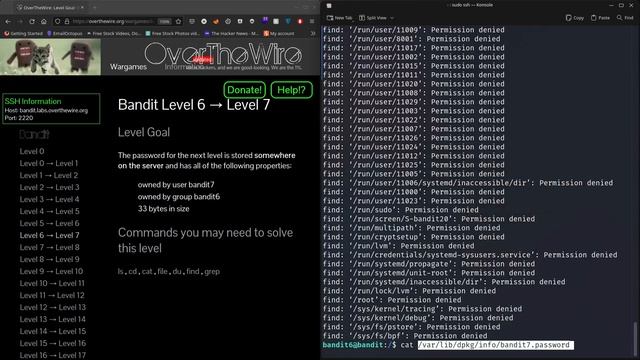Image resolution: width=640 pixels, height=360 pixels.
Task: Open Level 15 → Level 16
Action: (x=53, y=343)
